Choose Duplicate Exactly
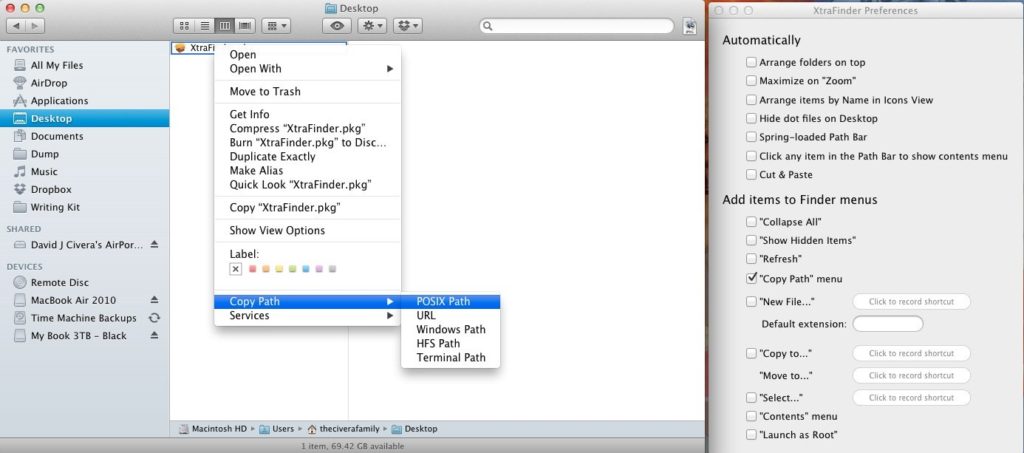The image size is (1024, 453). [x=307, y=157]
